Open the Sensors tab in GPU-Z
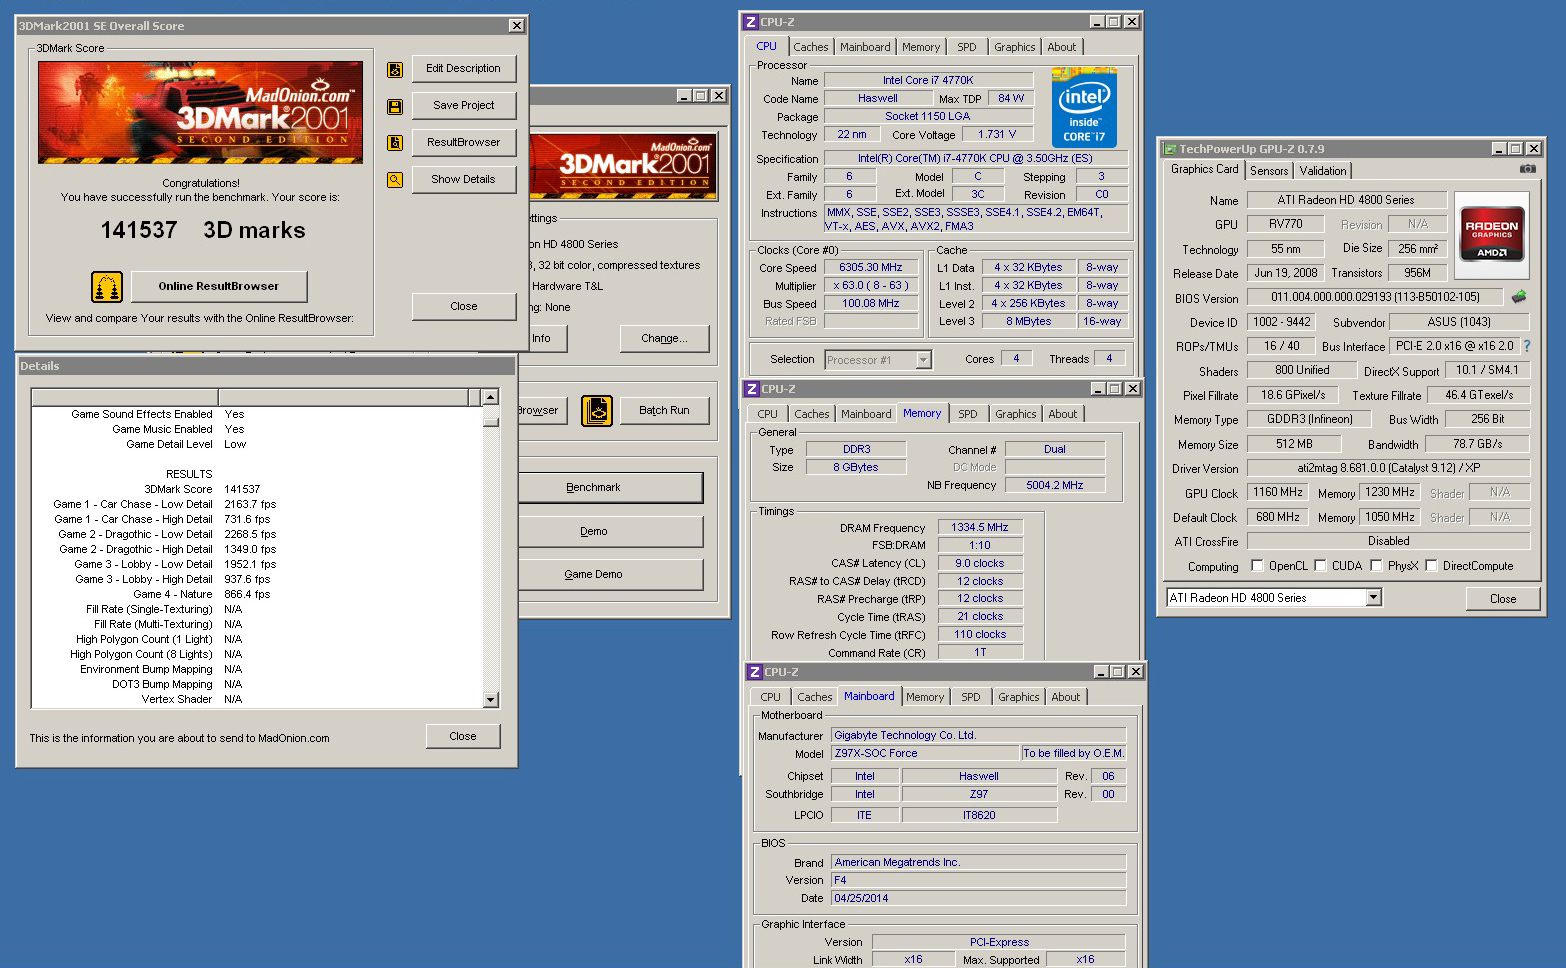 [x=1269, y=171]
